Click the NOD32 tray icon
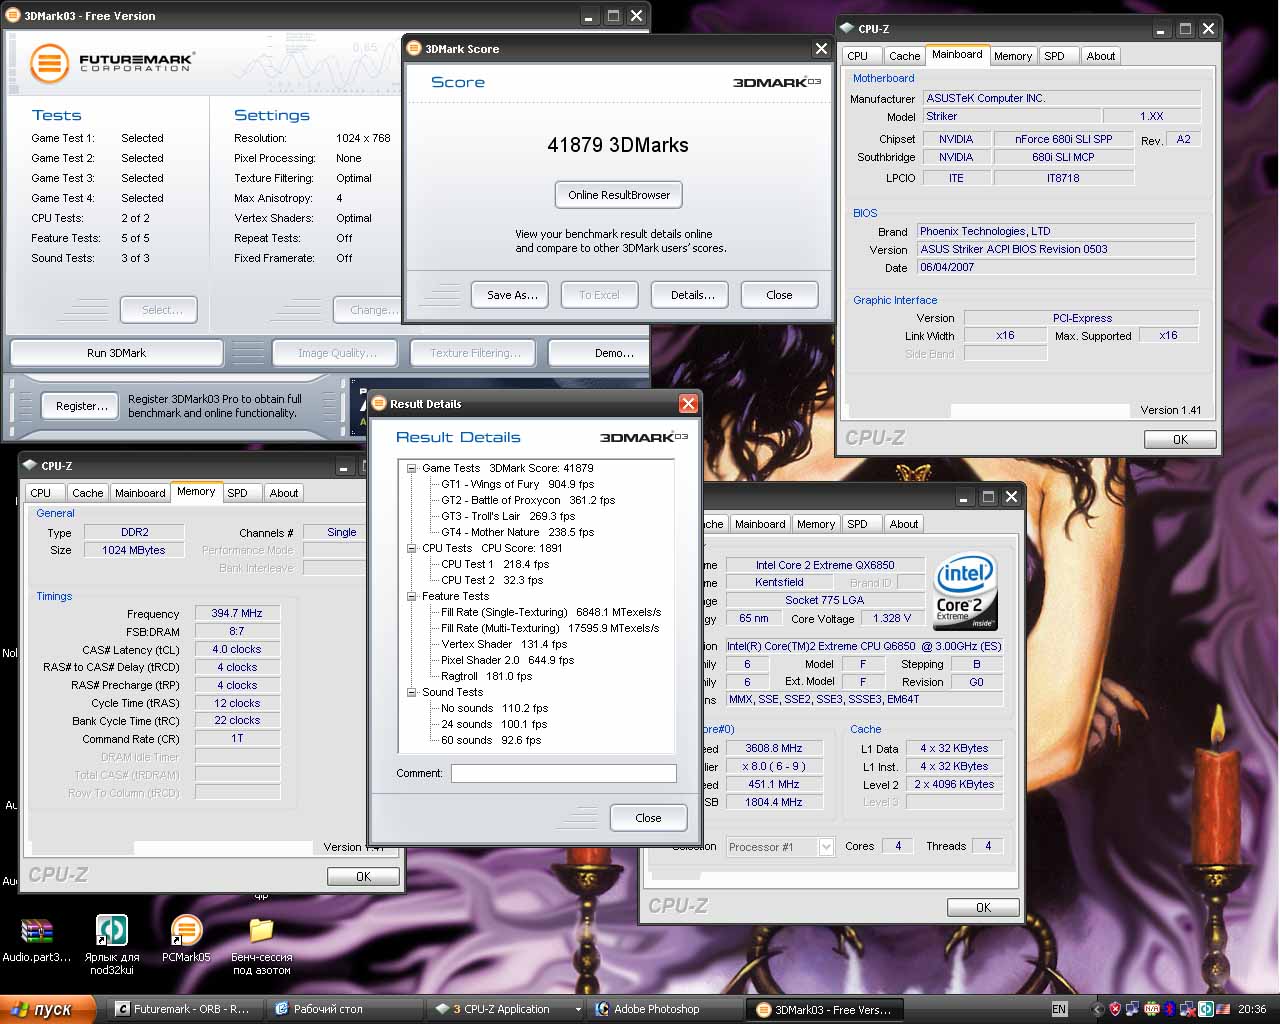 click(1205, 1009)
